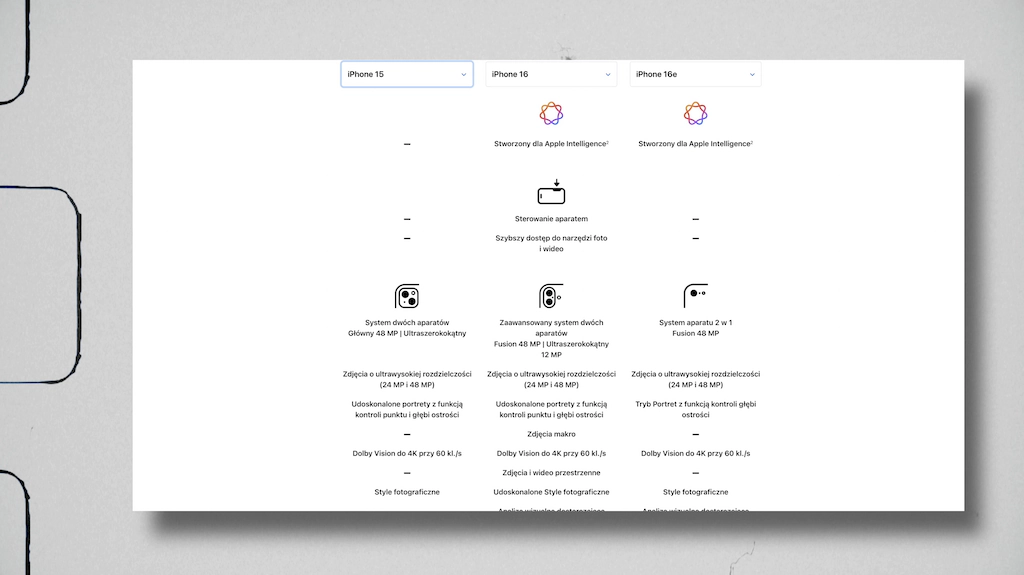Image resolution: width=1024 pixels, height=575 pixels.
Task: Click 'Tryb Portret z funkcją kontroli głębi'
Action: tap(696, 409)
